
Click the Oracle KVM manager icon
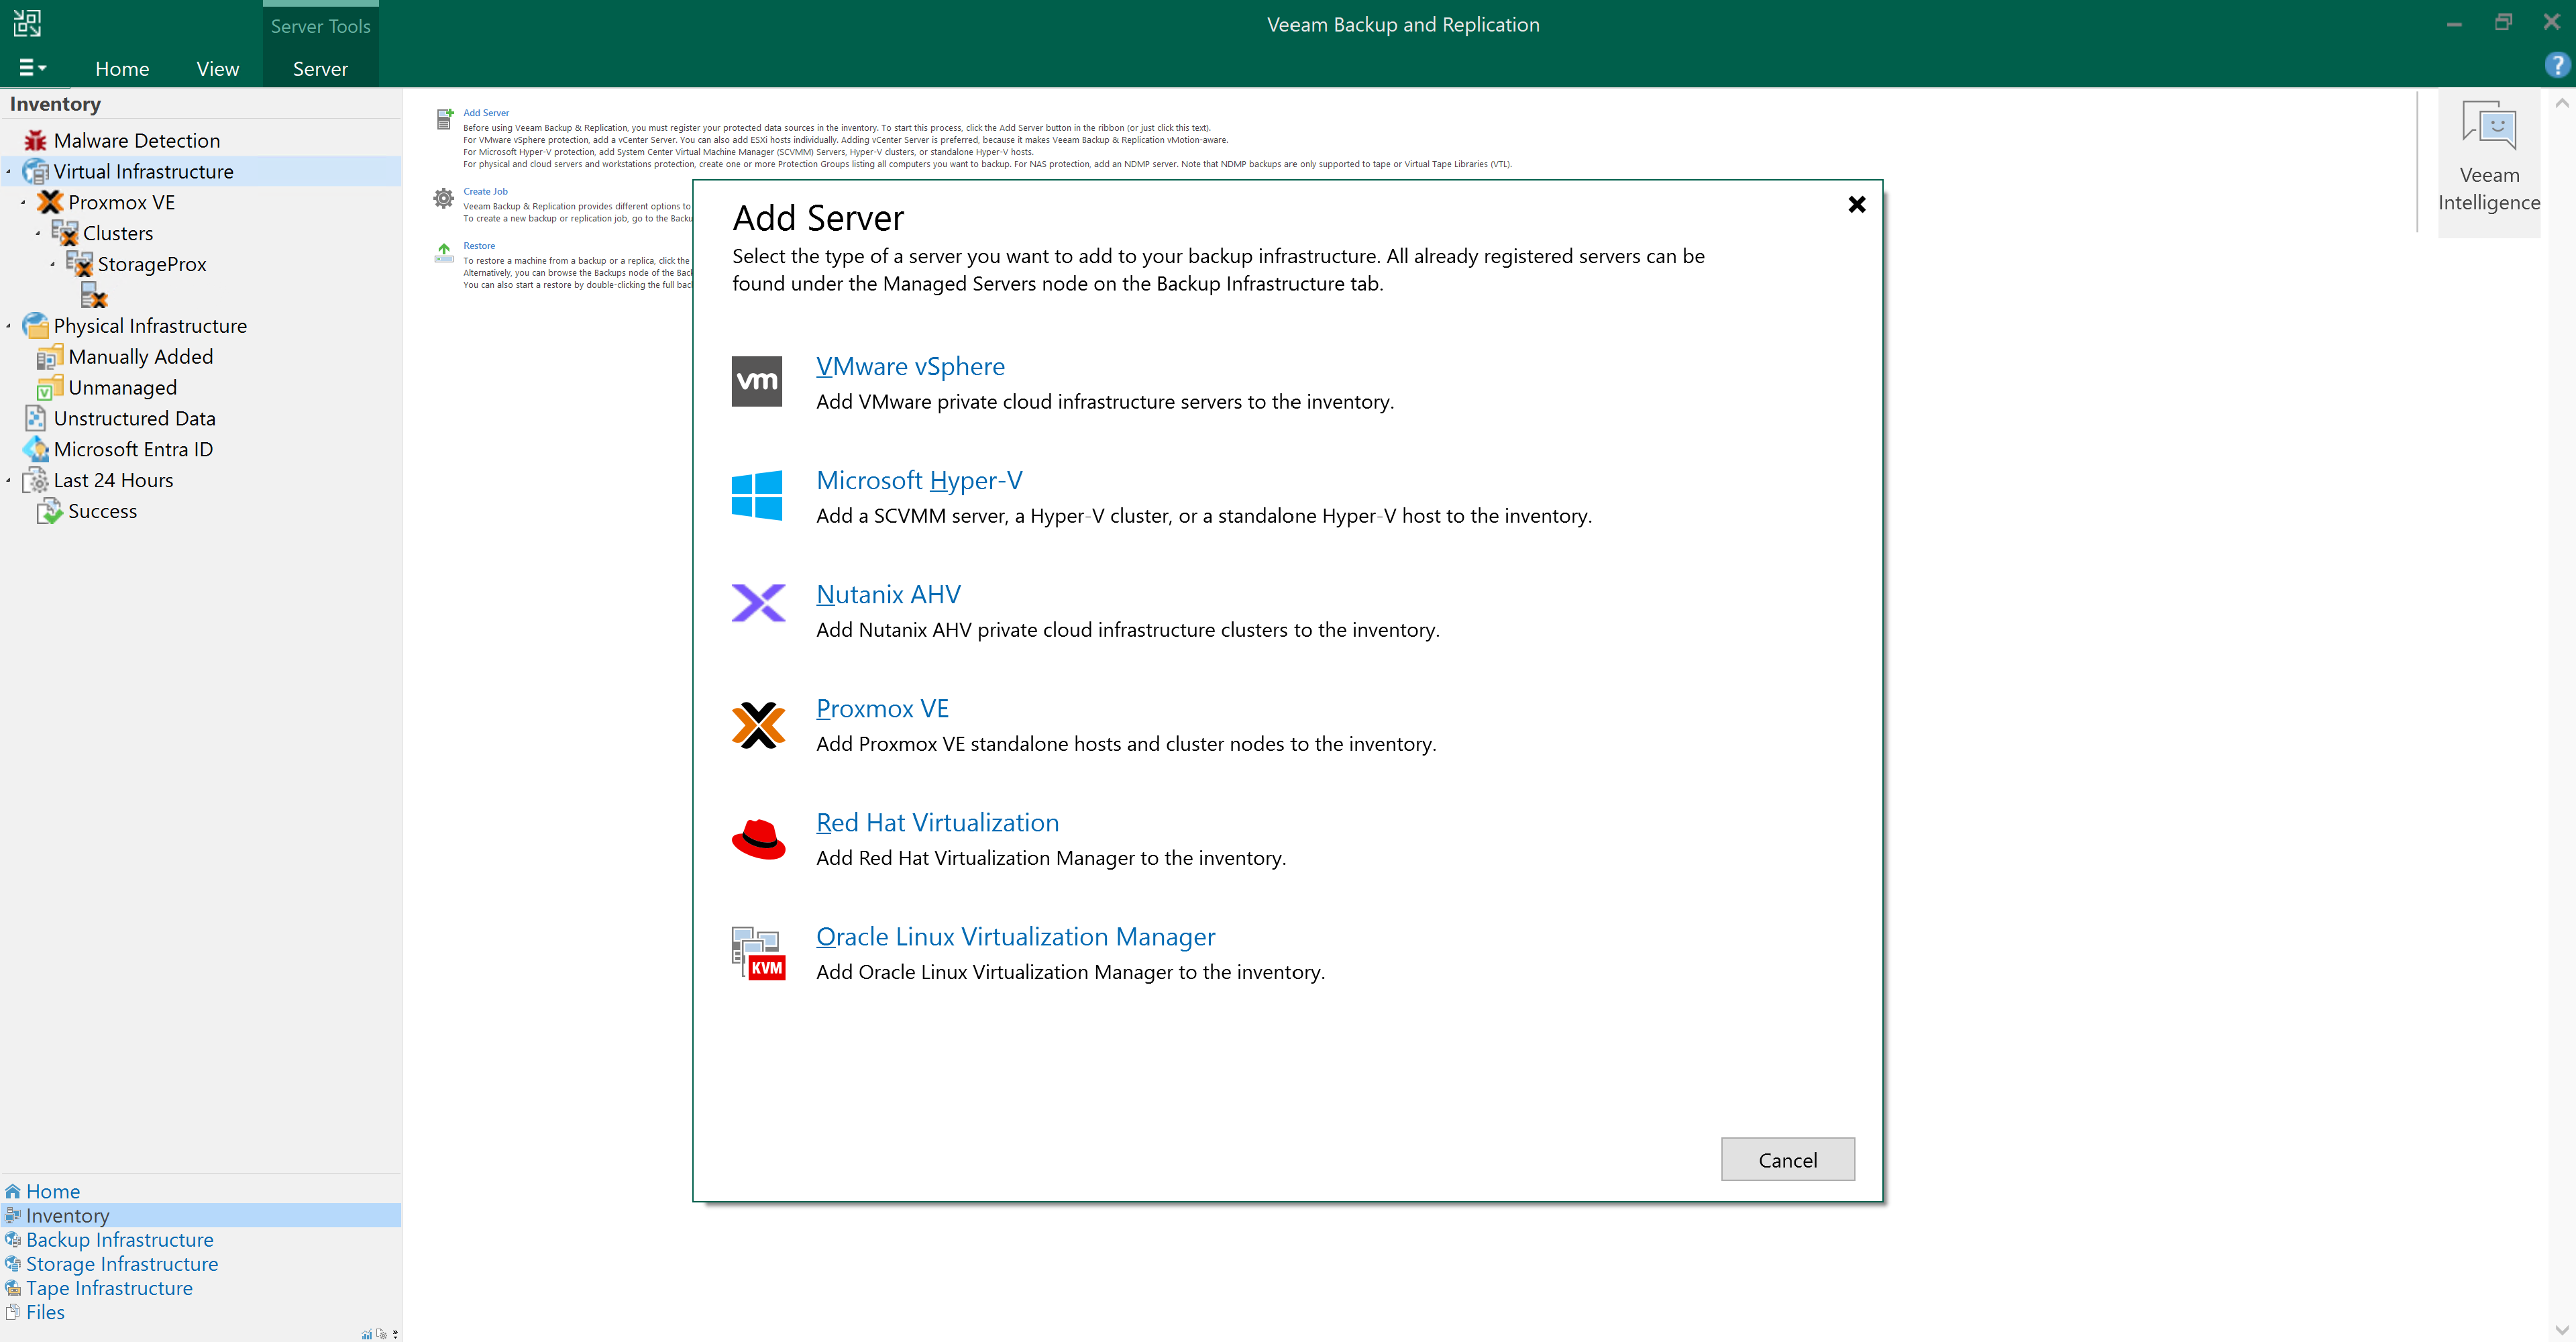click(x=758, y=953)
